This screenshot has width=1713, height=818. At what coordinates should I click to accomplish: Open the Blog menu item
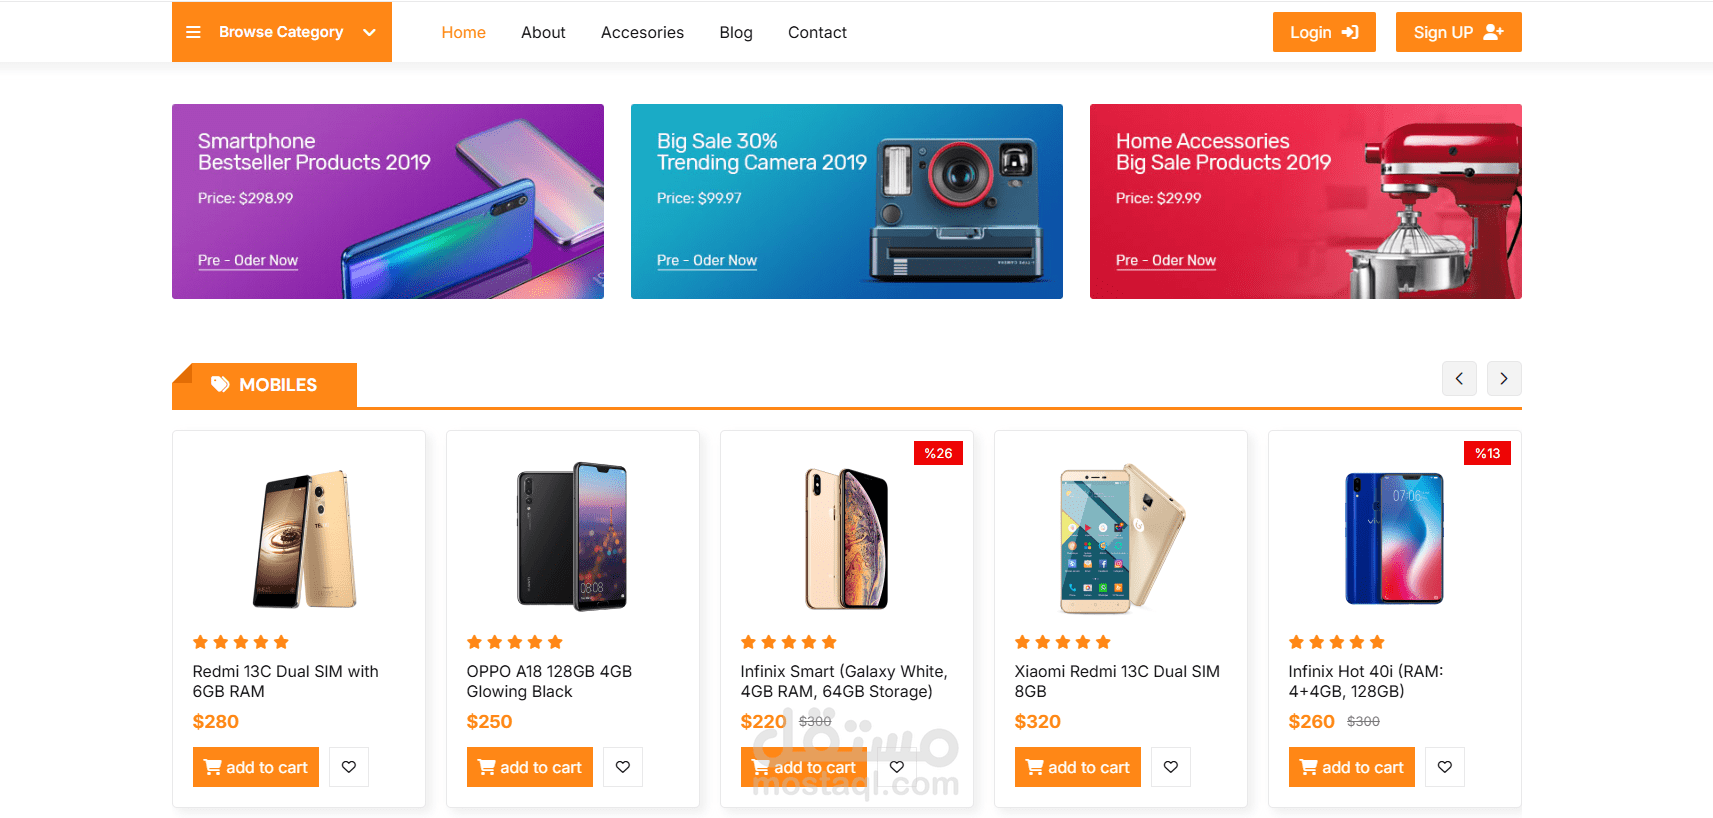click(x=735, y=32)
